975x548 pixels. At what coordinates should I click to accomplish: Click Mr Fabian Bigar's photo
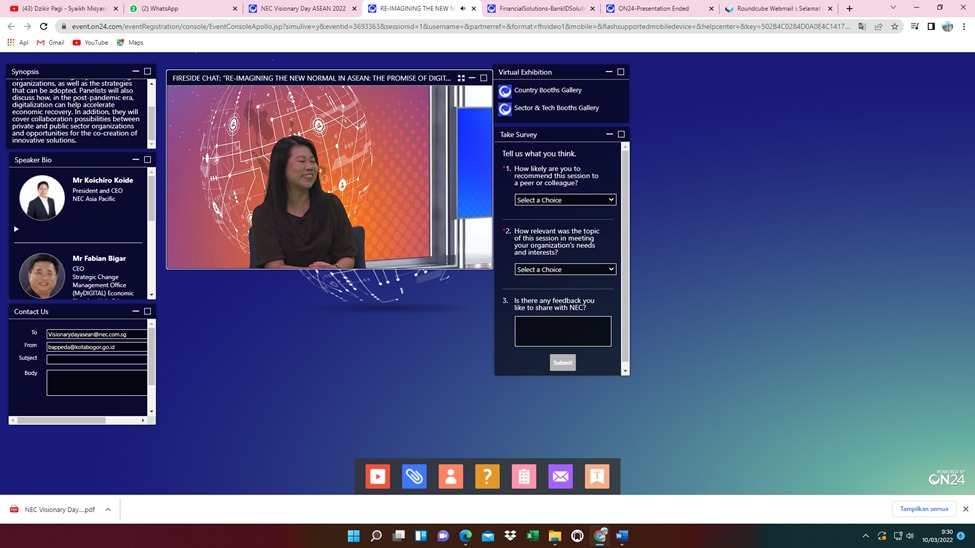click(x=42, y=275)
